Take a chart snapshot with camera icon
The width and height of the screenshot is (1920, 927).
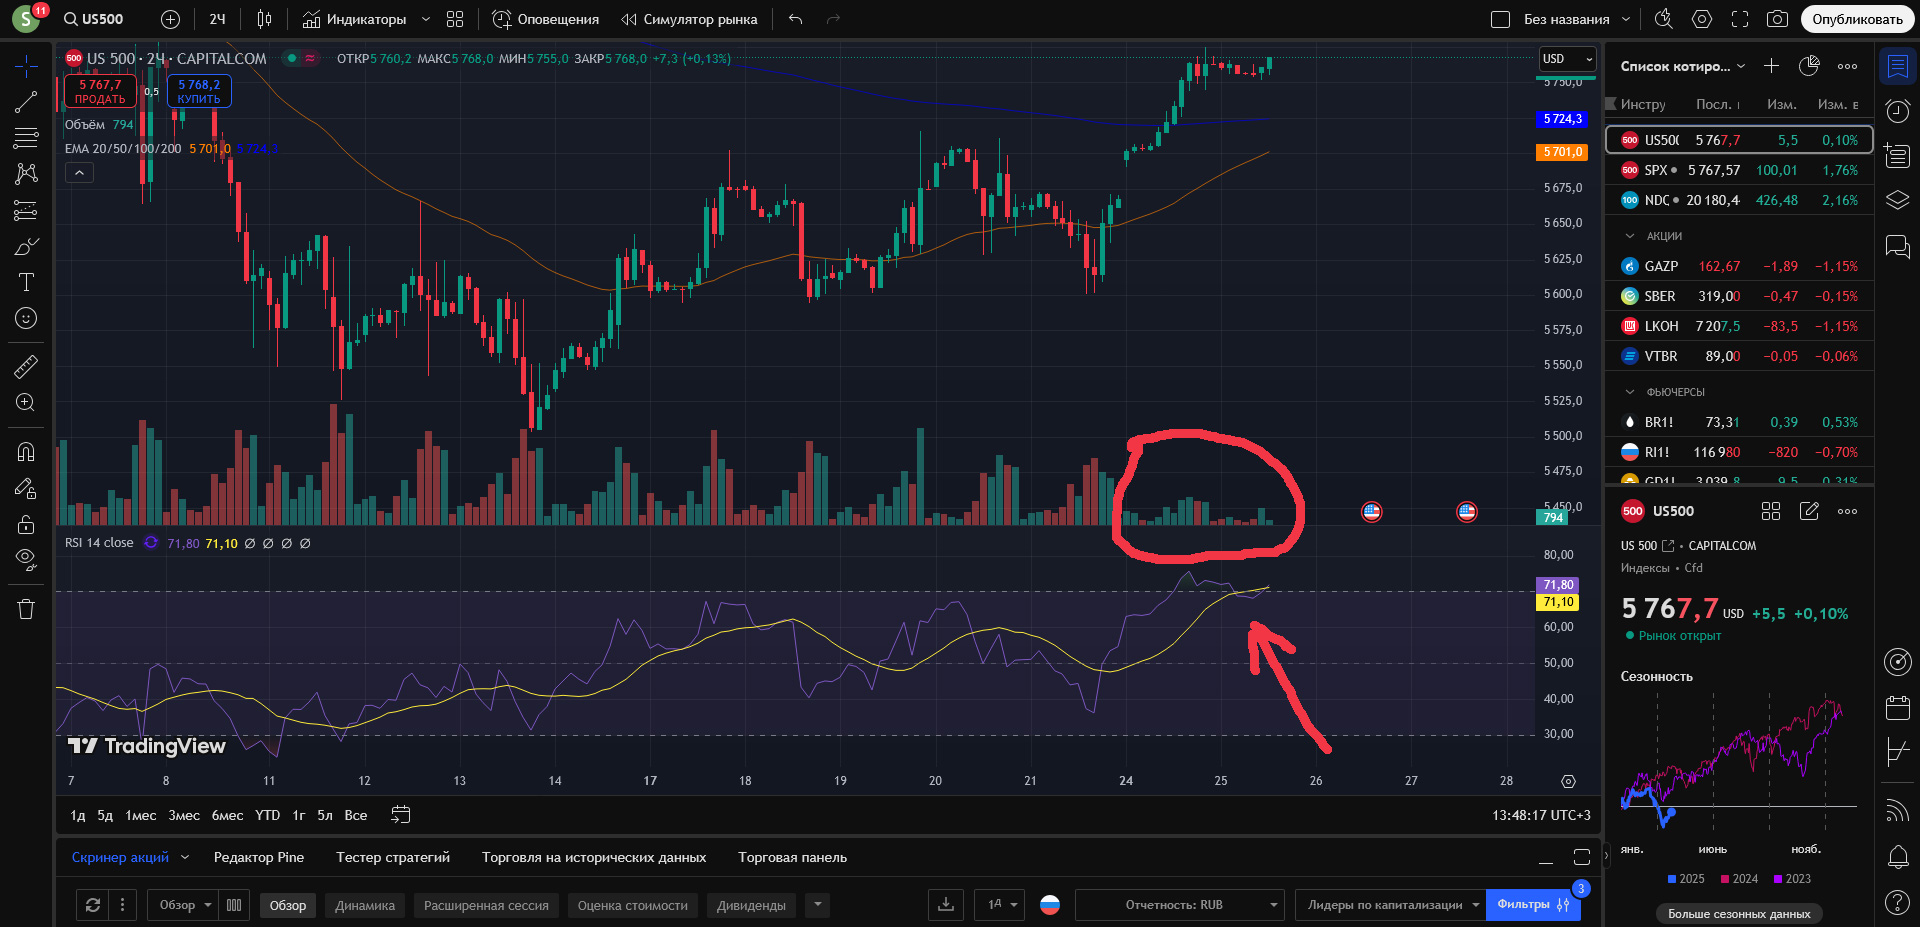(x=1777, y=19)
